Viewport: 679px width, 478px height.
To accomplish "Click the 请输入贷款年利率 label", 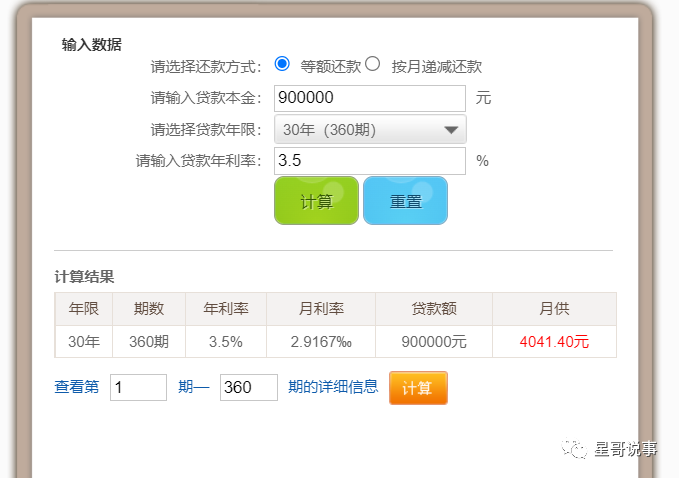I will click(199, 161).
